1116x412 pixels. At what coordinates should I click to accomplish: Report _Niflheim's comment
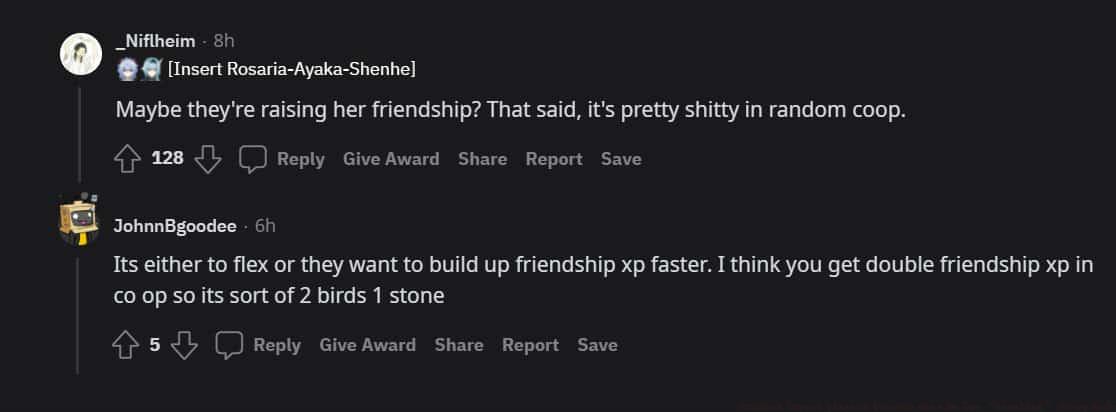[554, 159]
